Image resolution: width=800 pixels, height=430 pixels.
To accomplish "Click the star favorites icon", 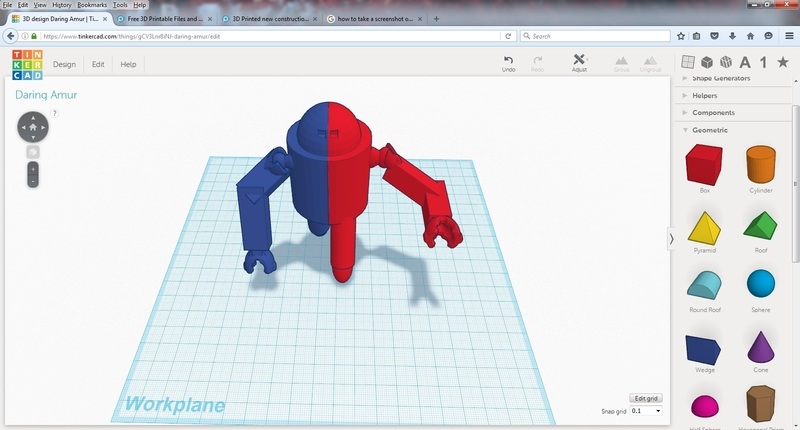I will (x=785, y=62).
